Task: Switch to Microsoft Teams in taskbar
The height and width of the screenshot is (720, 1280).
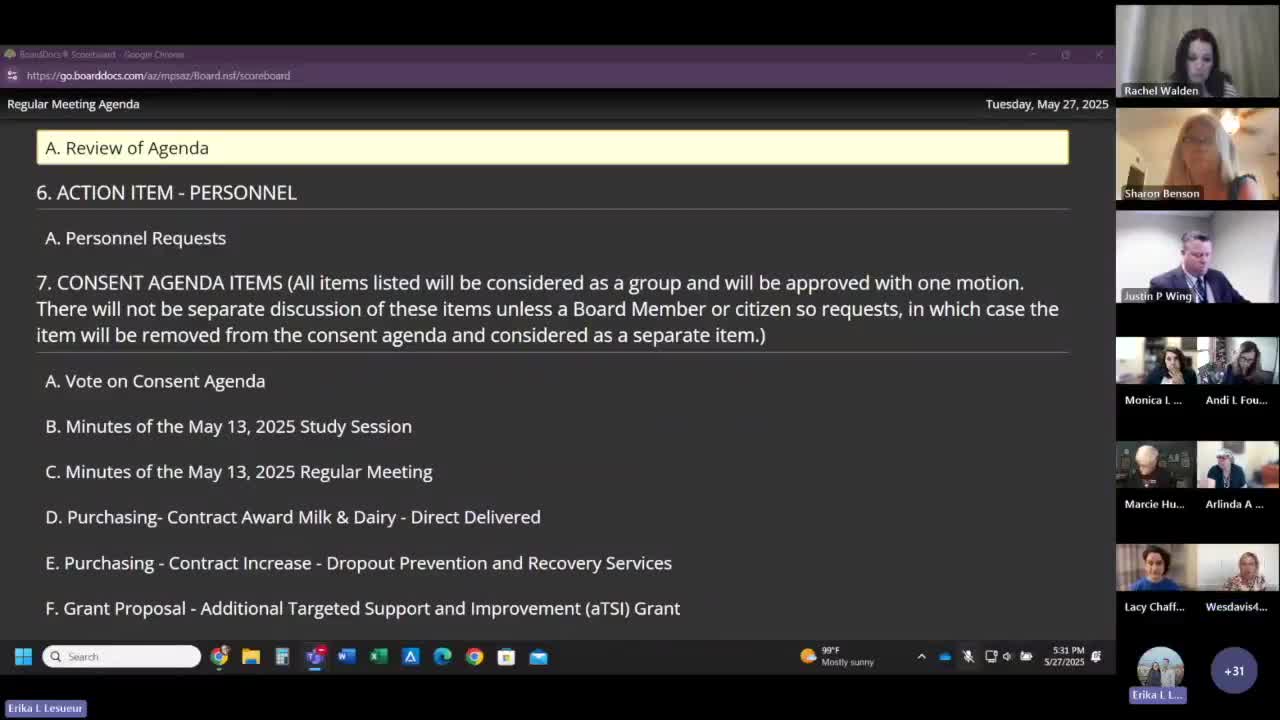Action: [x=315, y=657]
